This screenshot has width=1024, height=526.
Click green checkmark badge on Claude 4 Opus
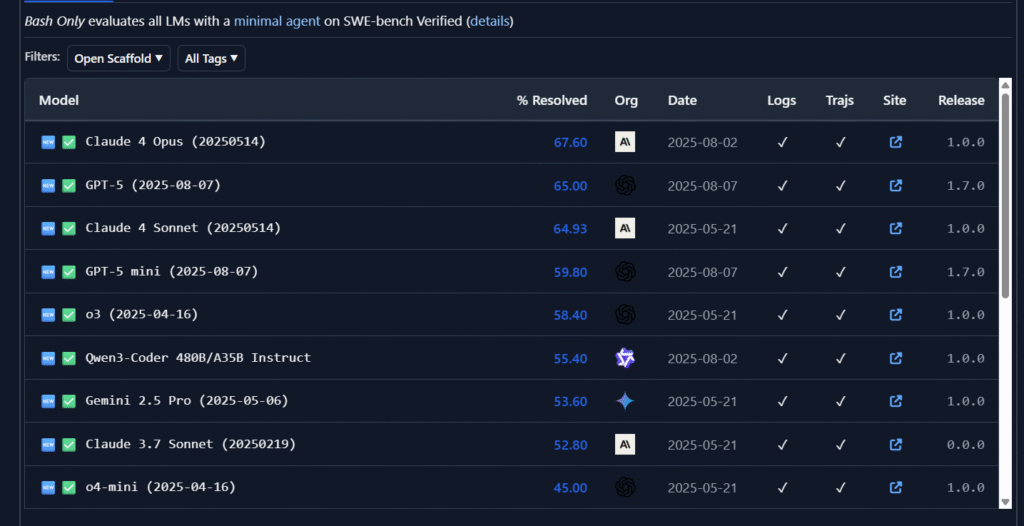[x=69, y=142]
